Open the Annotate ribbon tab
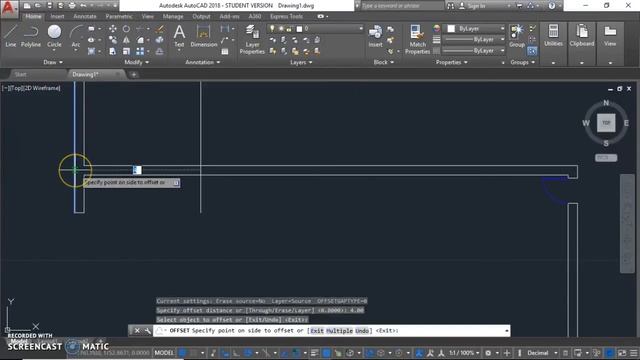This screenshot has width=640, height=360. pos(84,16)
